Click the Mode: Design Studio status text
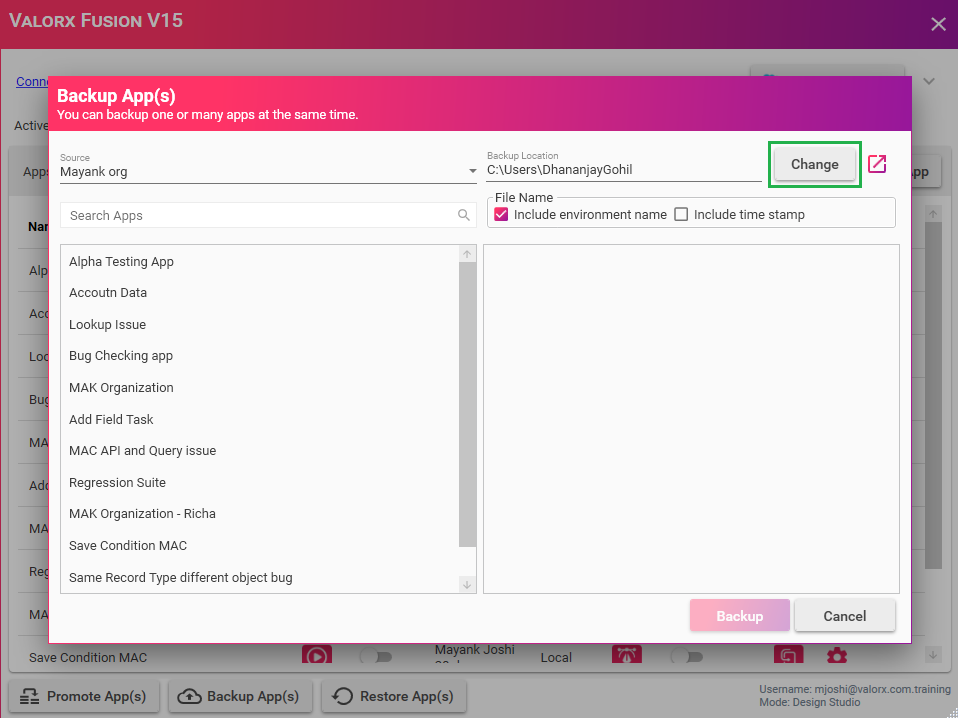Viewport: 958px width, 718px height. [x=810, y=702]
